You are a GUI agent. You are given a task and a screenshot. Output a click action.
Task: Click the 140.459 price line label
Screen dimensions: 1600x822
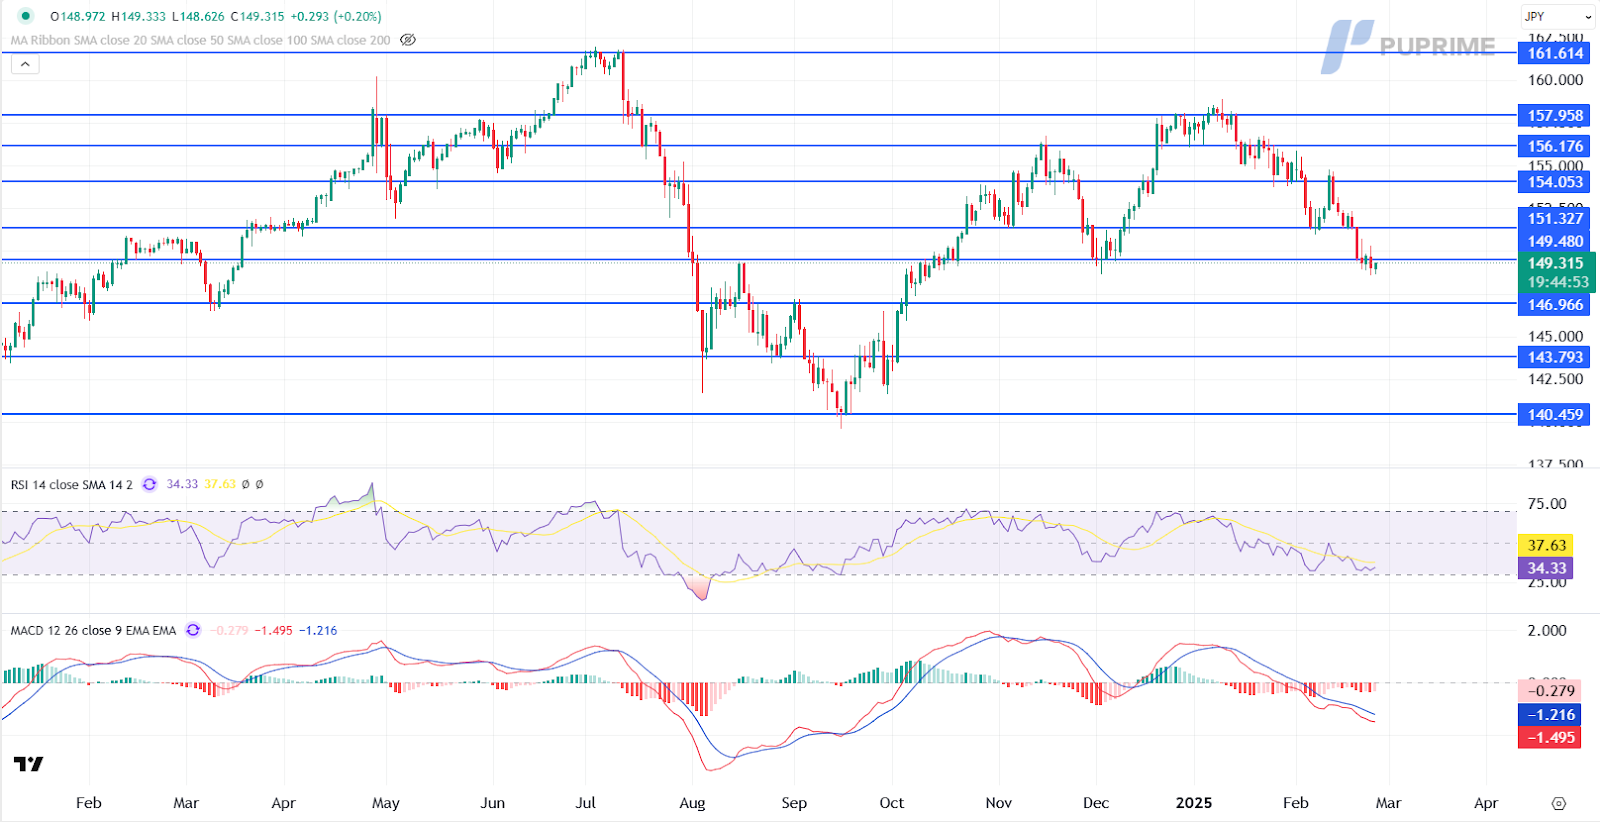[x=1554, y=414]
